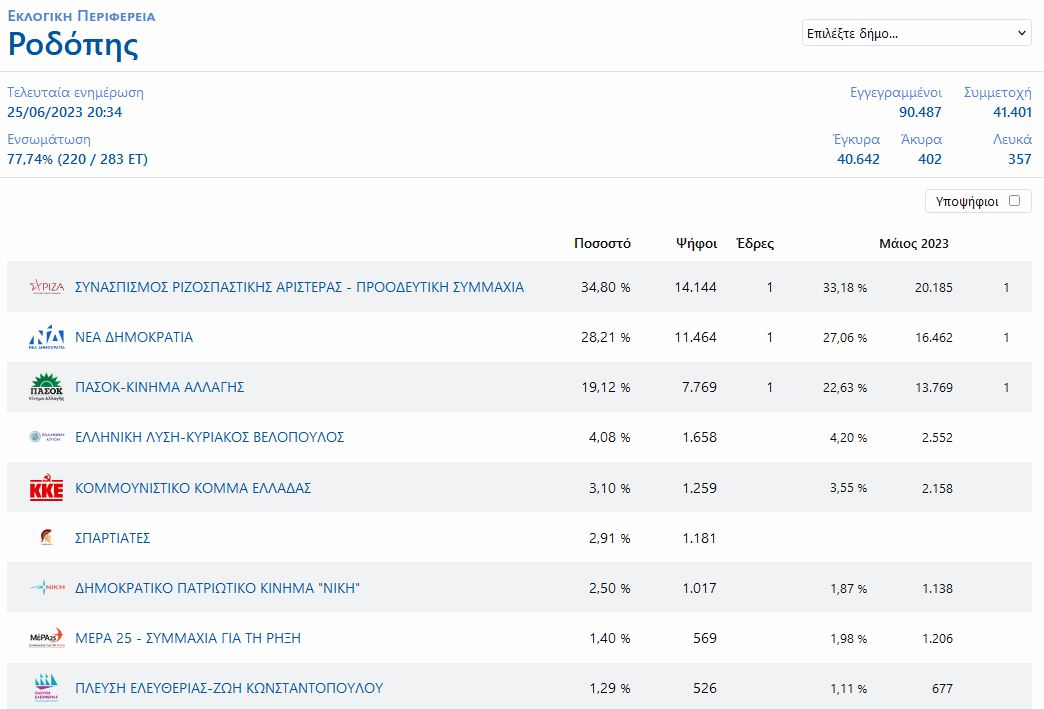1044x709 pixels.
Task: Click the Ροδόπης region heading
Action: pos(73,44)
